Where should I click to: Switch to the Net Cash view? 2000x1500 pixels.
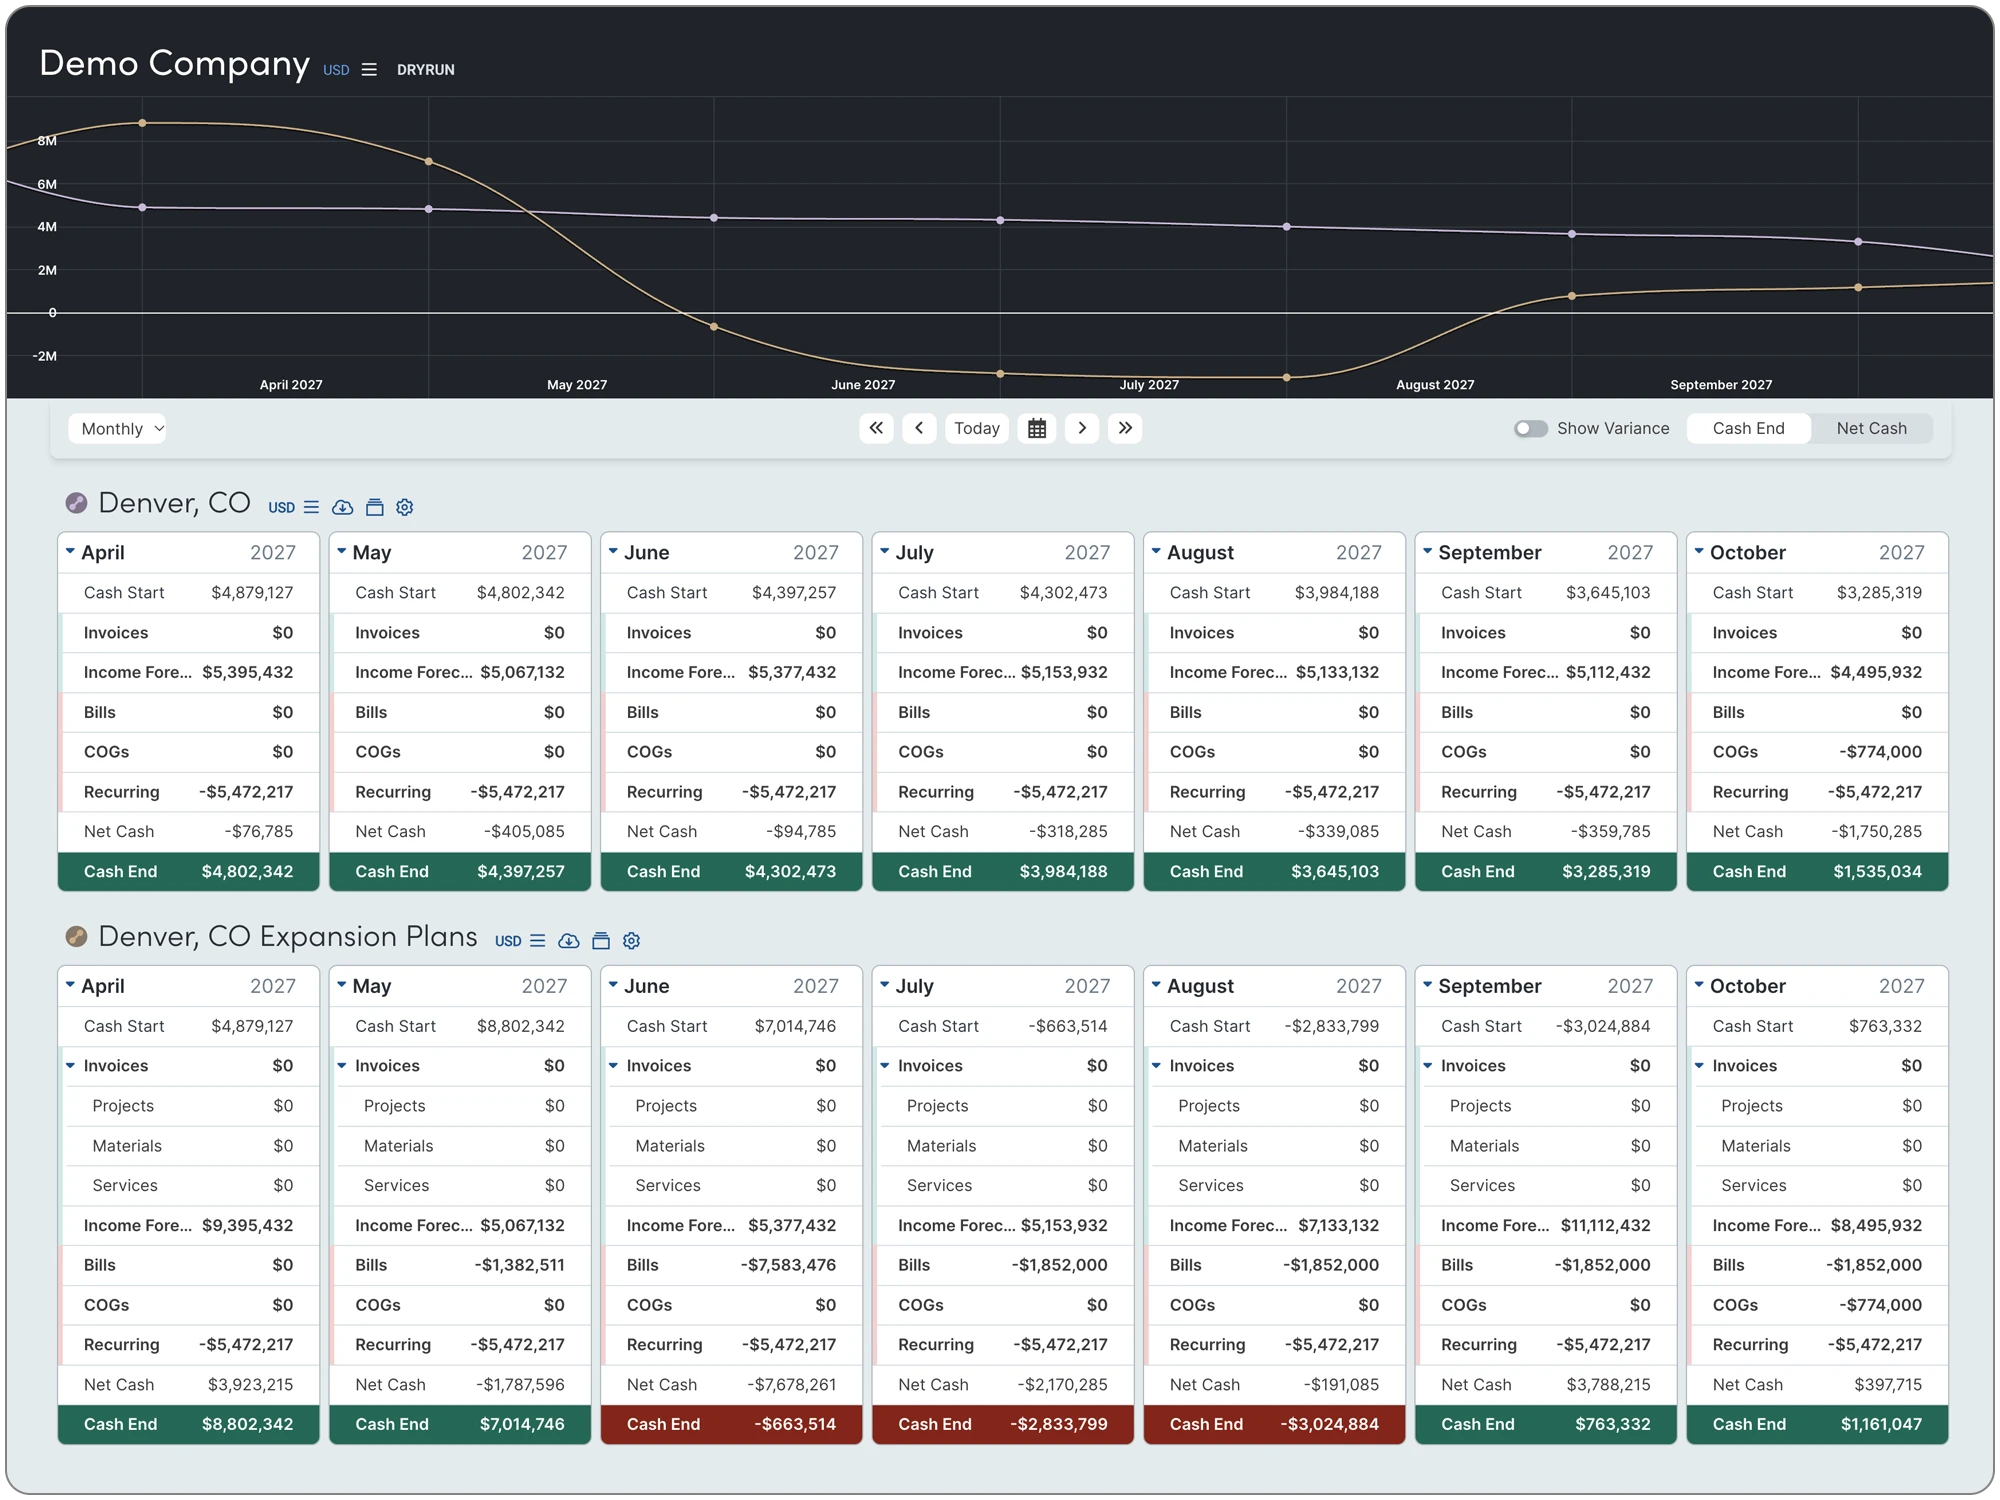[x=1871, y=429]
